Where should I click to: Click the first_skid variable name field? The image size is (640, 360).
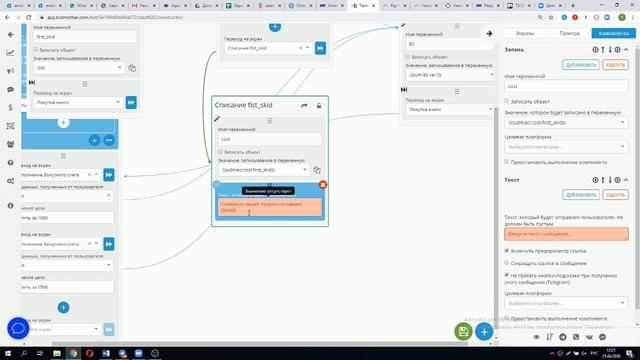pos(85,37)
